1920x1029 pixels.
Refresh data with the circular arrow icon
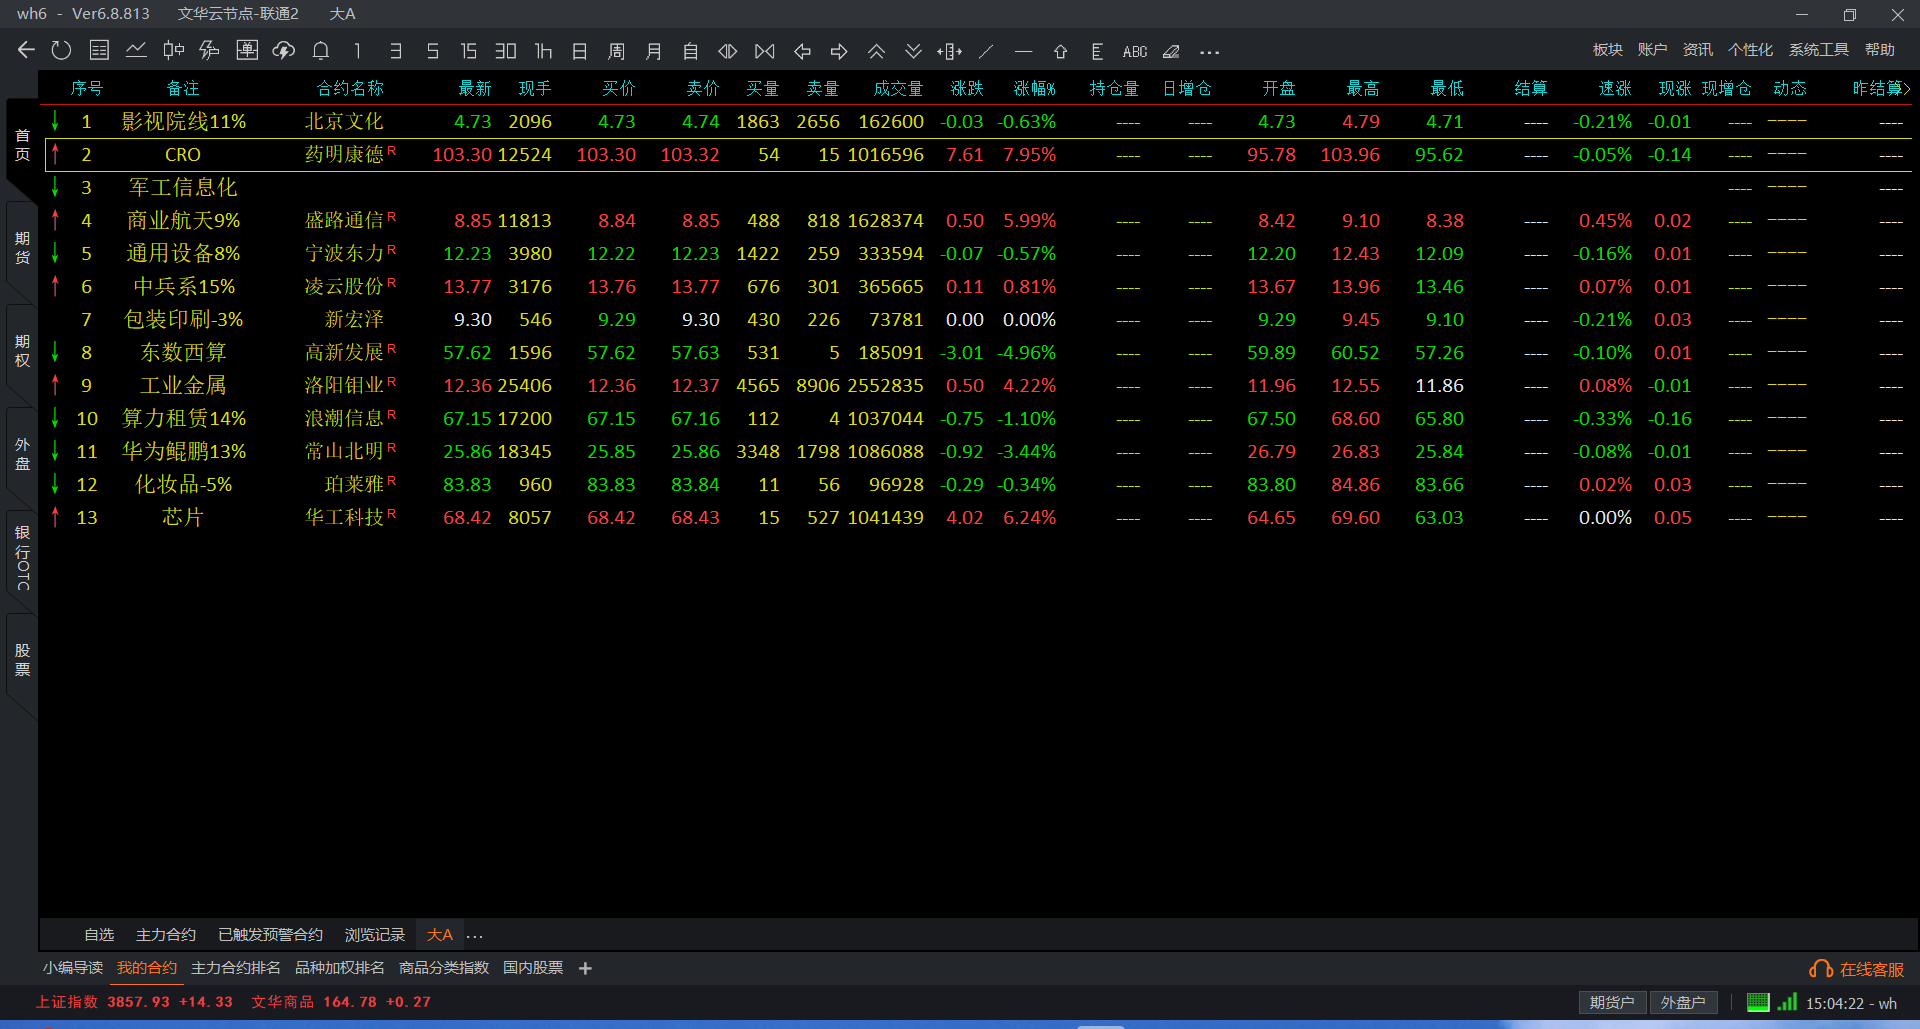(61, 50)
